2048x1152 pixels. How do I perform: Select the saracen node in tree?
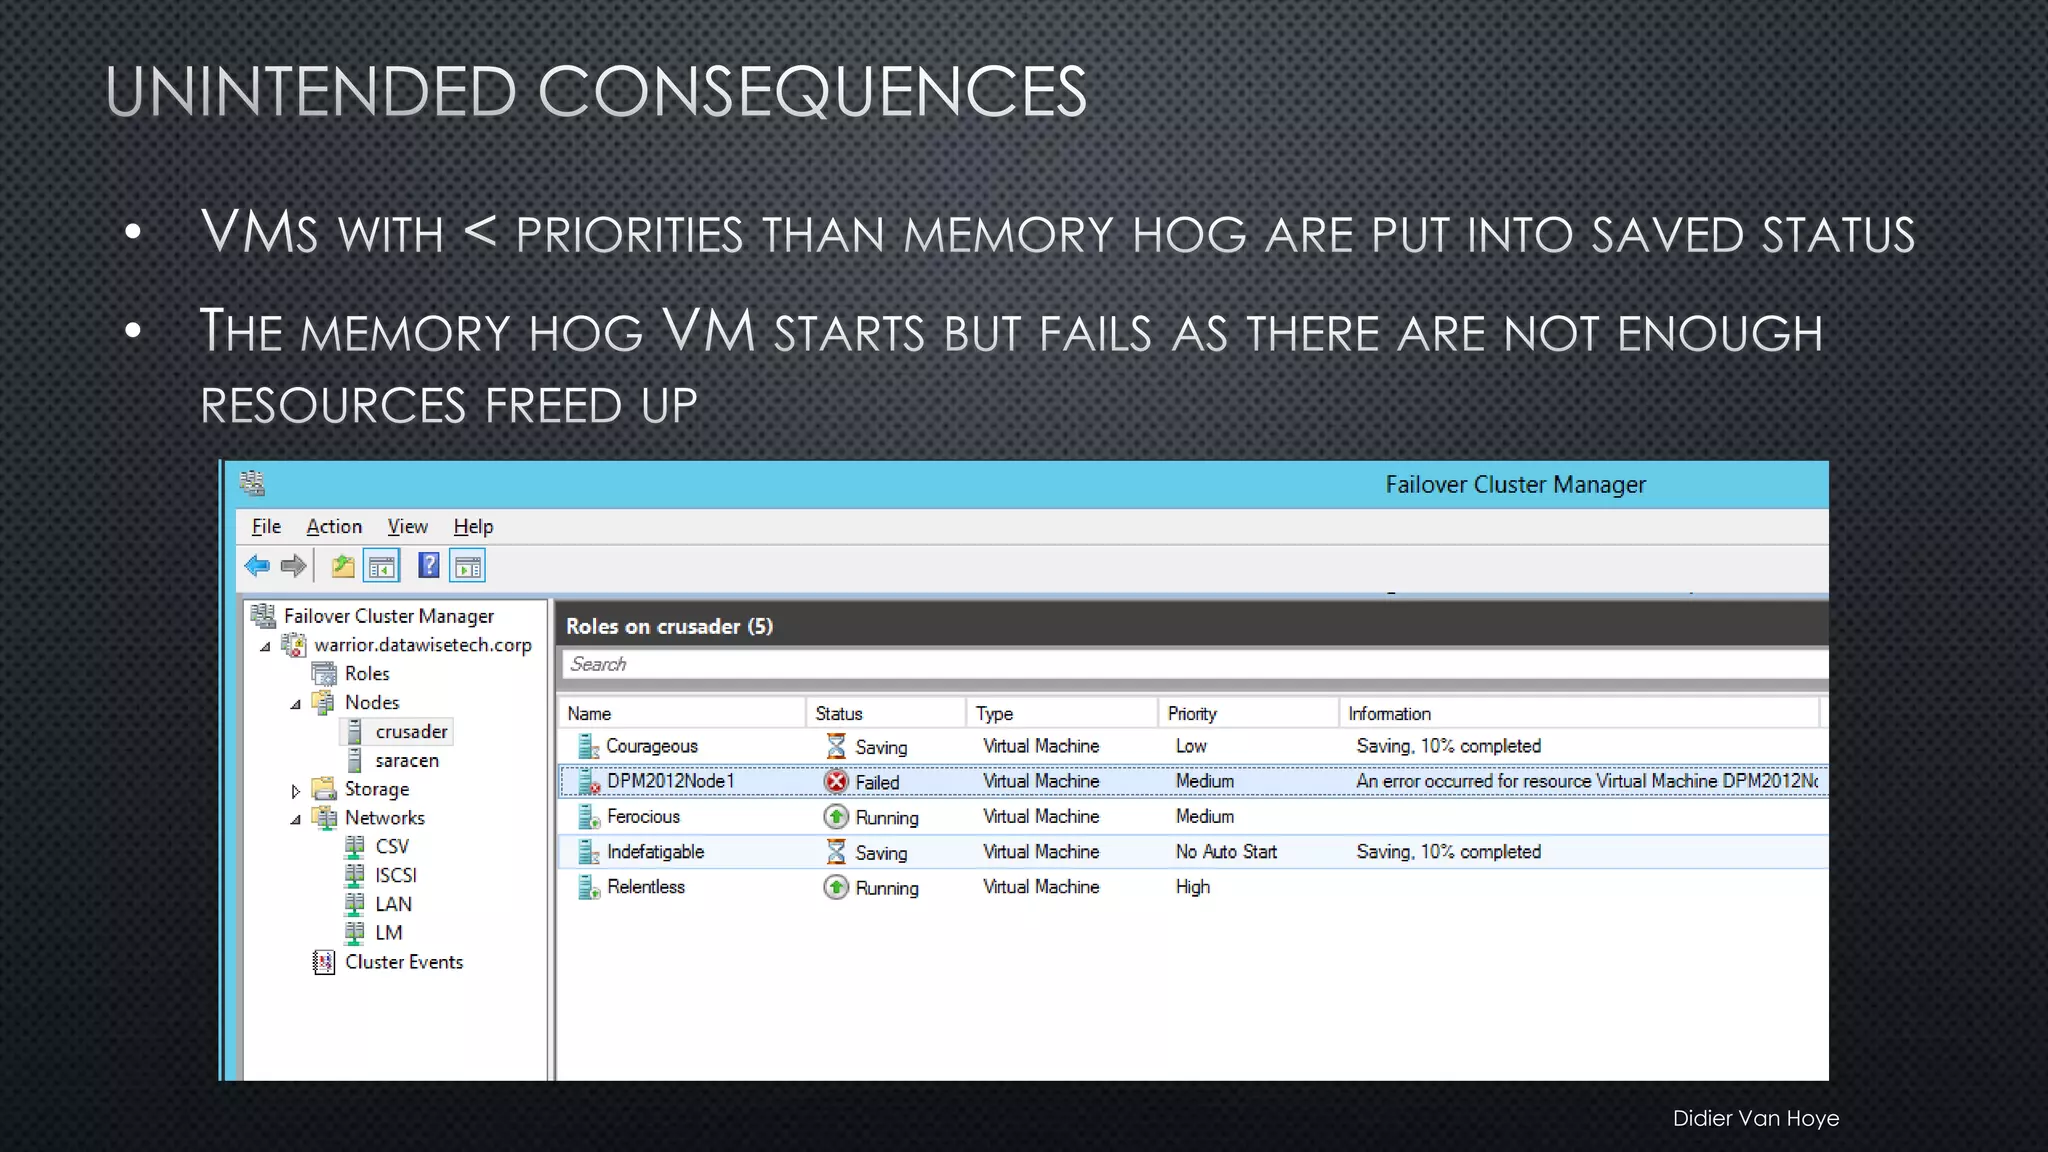click(407, 761)
